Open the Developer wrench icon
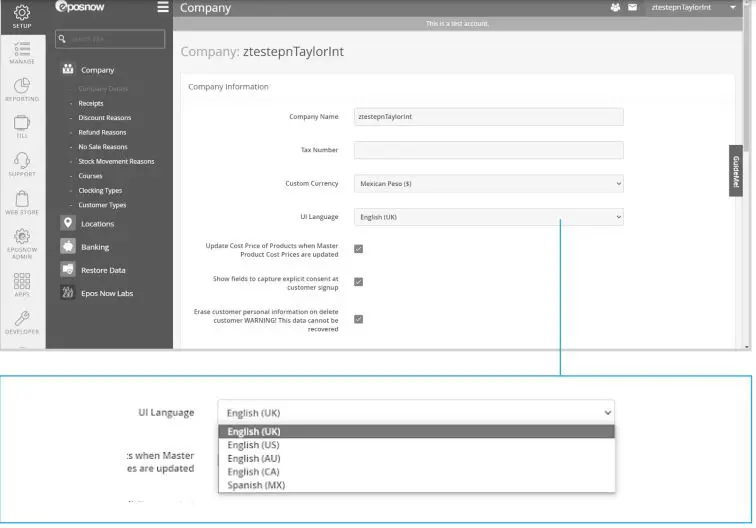 pos(21,320)
